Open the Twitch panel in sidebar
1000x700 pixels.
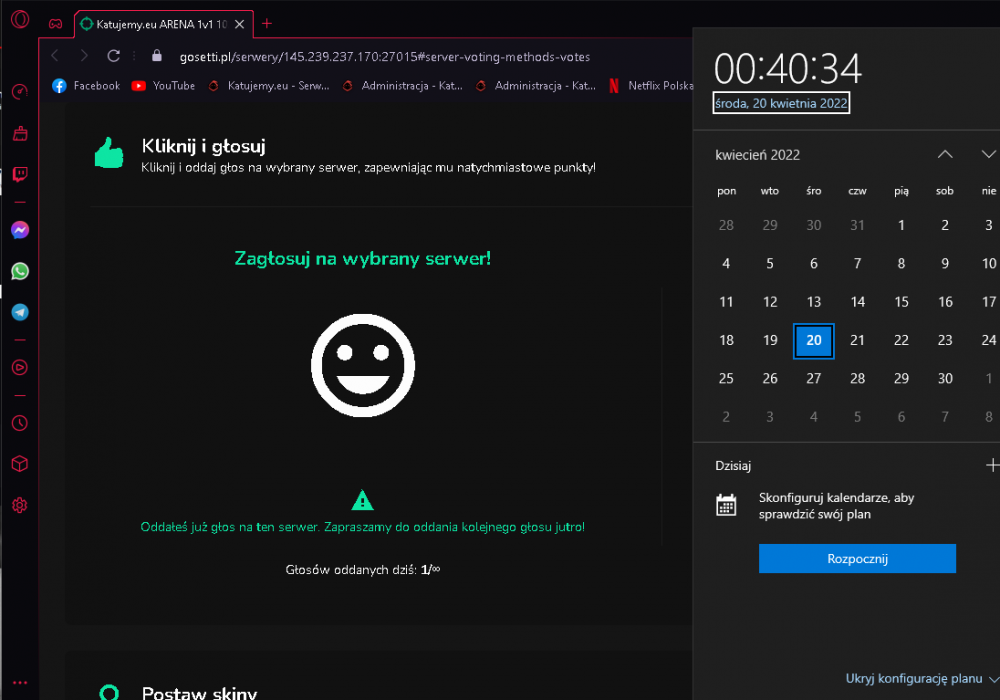pos(20,174)
